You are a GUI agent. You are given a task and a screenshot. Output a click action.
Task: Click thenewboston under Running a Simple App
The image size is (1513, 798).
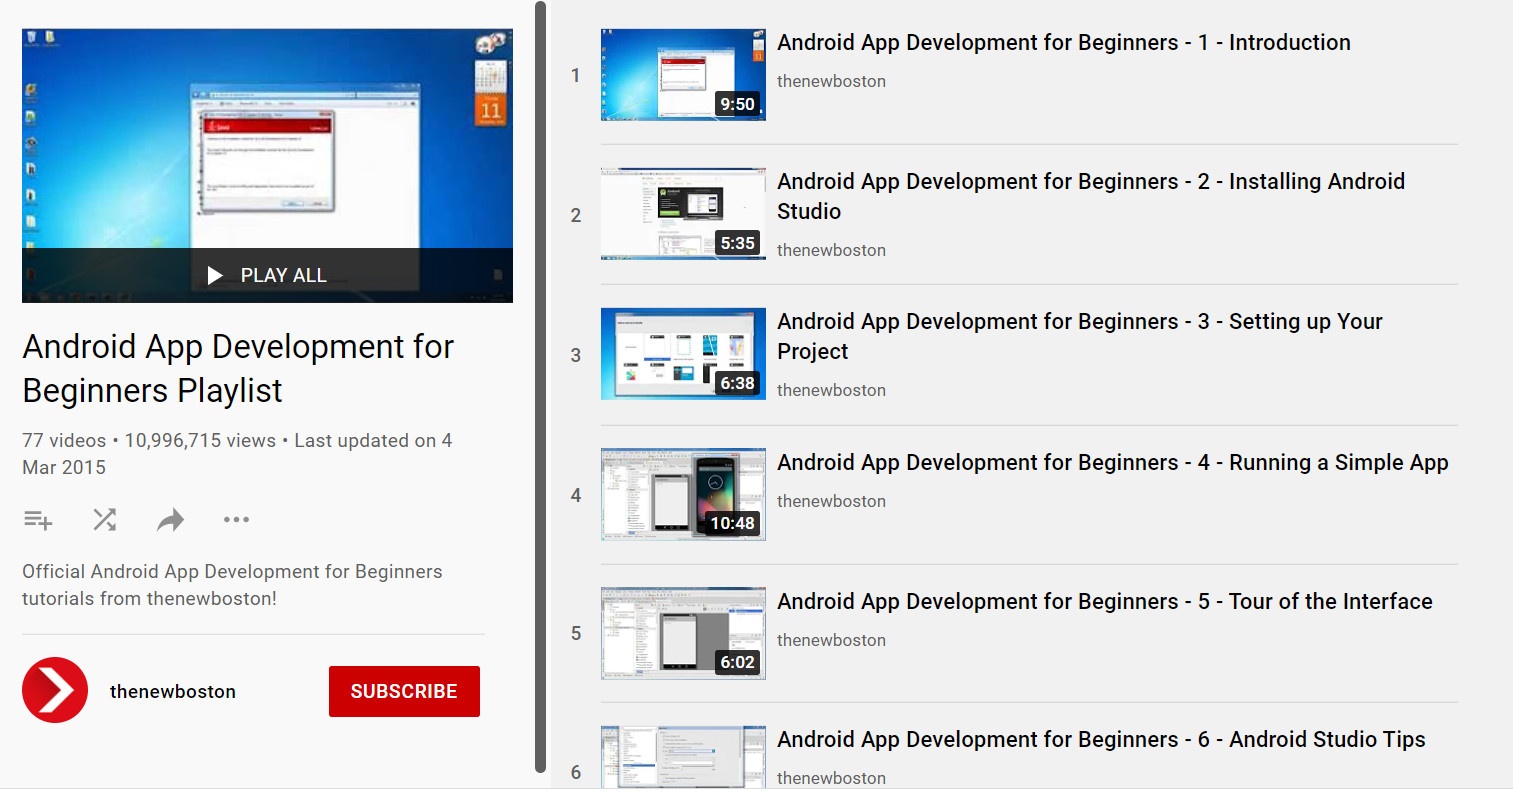click(831, 501)
